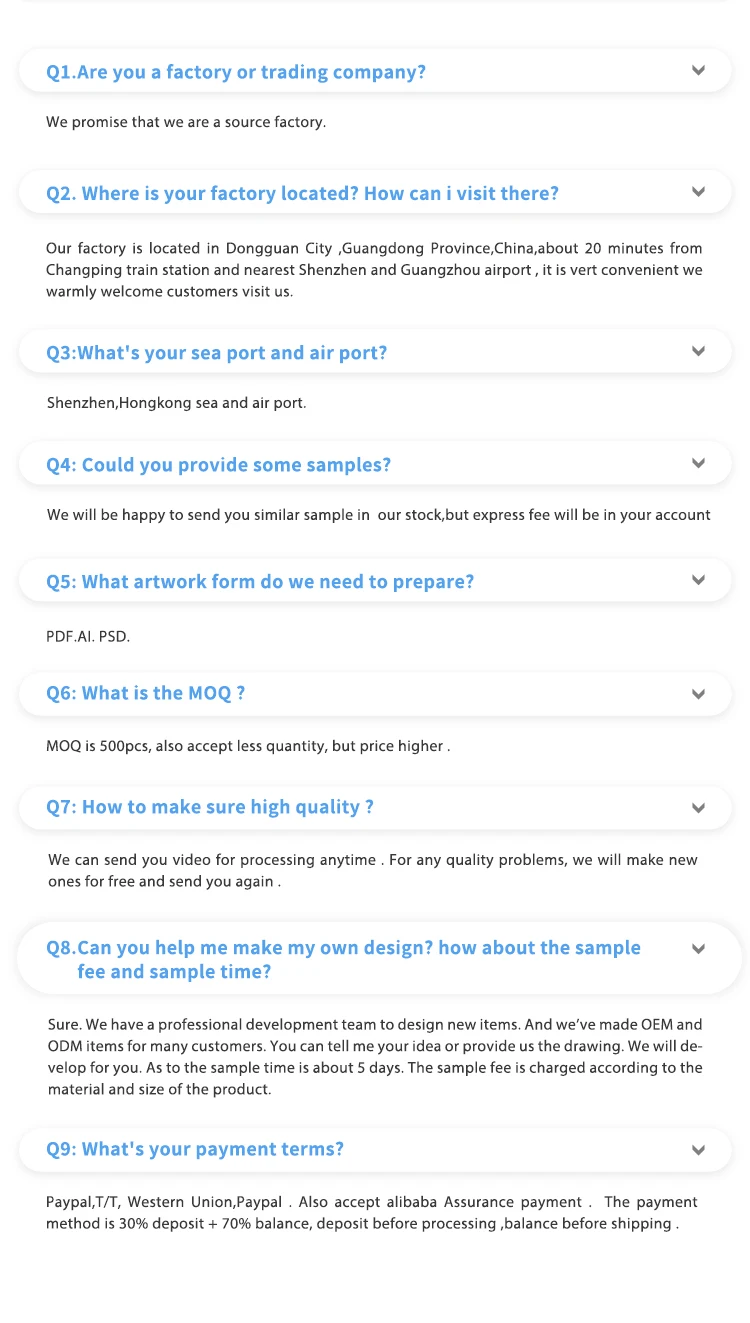
Task: Click chevron next to artwork form question
Action: coord(698,580)
